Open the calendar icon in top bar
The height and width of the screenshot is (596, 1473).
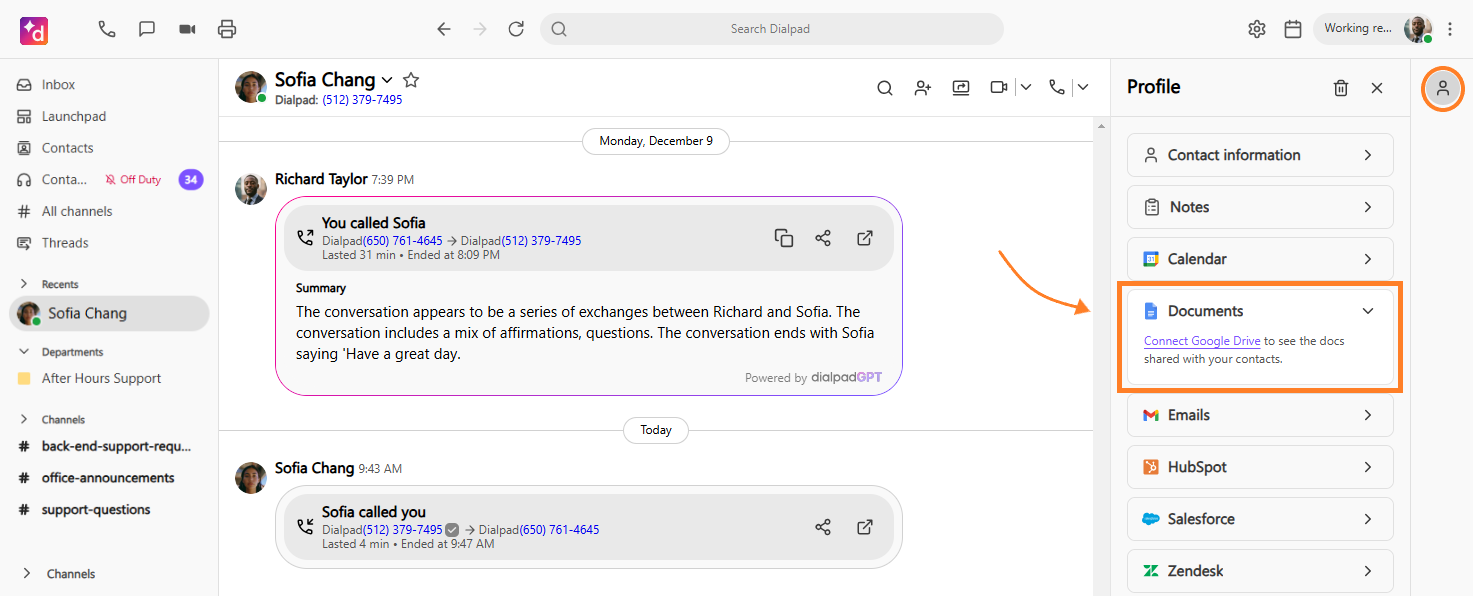click(1293, 29)
